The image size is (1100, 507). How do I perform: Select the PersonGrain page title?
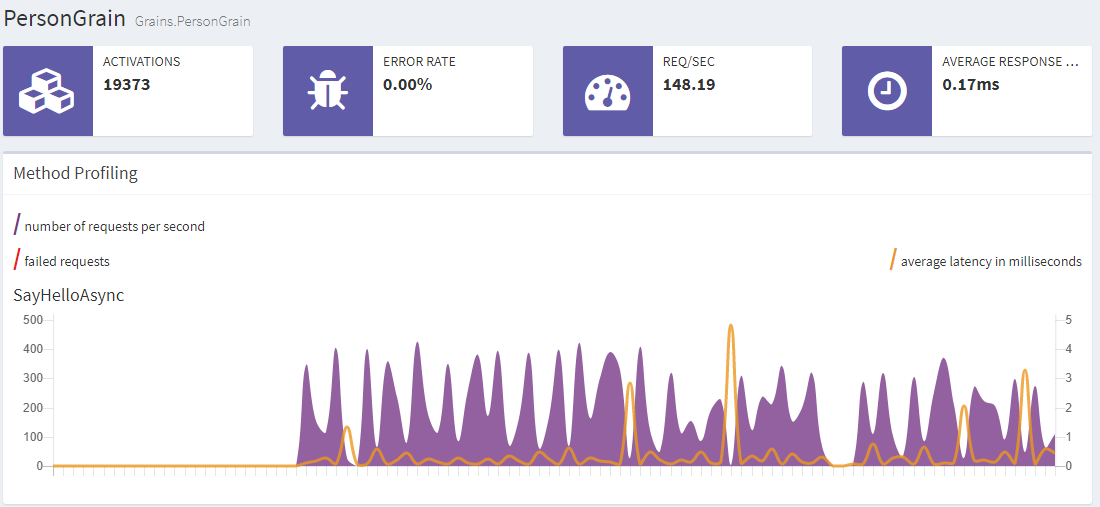(x=65, y=18)
